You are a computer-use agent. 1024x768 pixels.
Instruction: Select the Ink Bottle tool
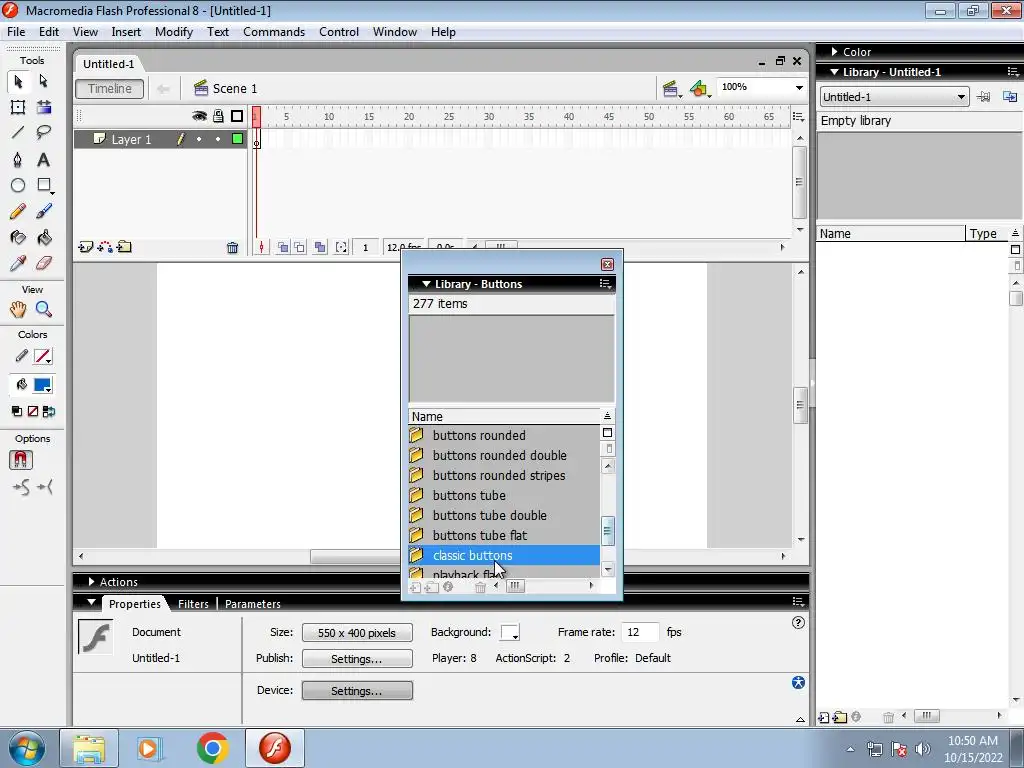(x=18, y=237)
